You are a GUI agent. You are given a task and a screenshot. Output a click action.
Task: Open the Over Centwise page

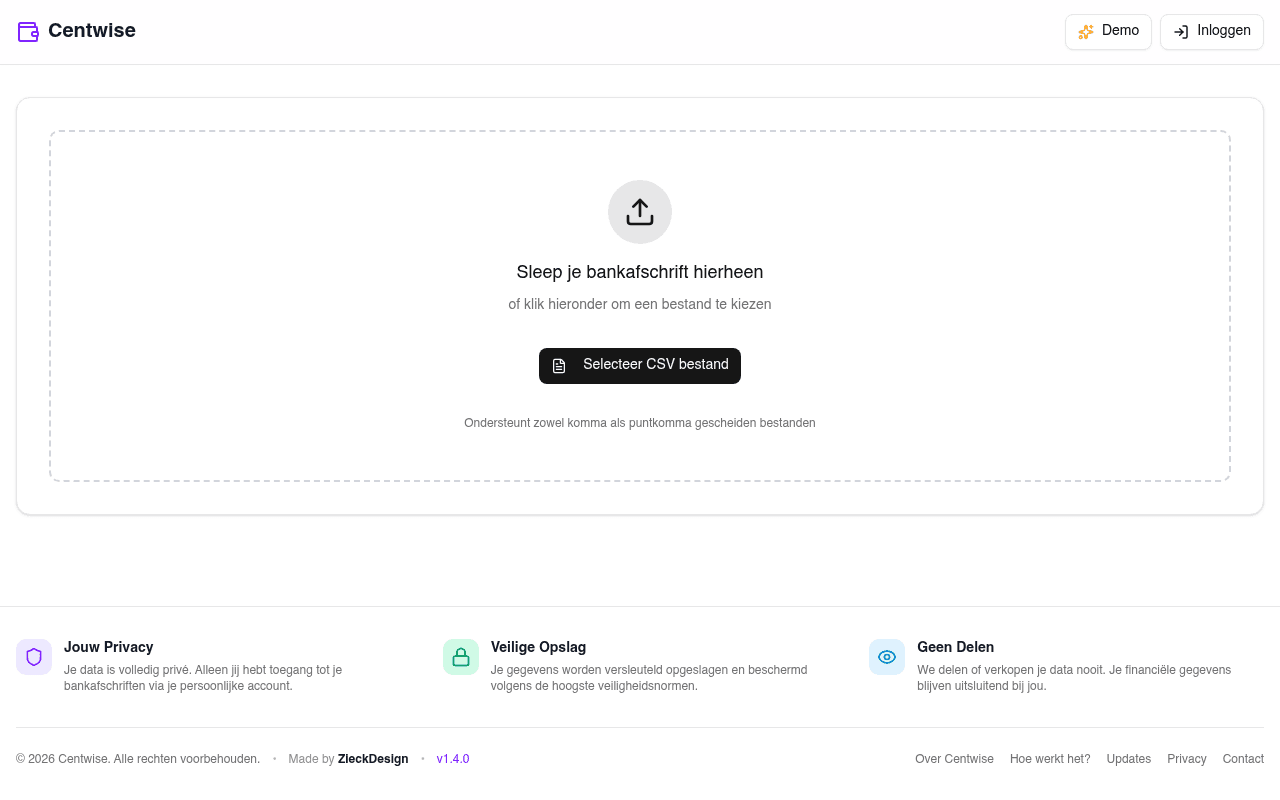(x=954, y=759)
